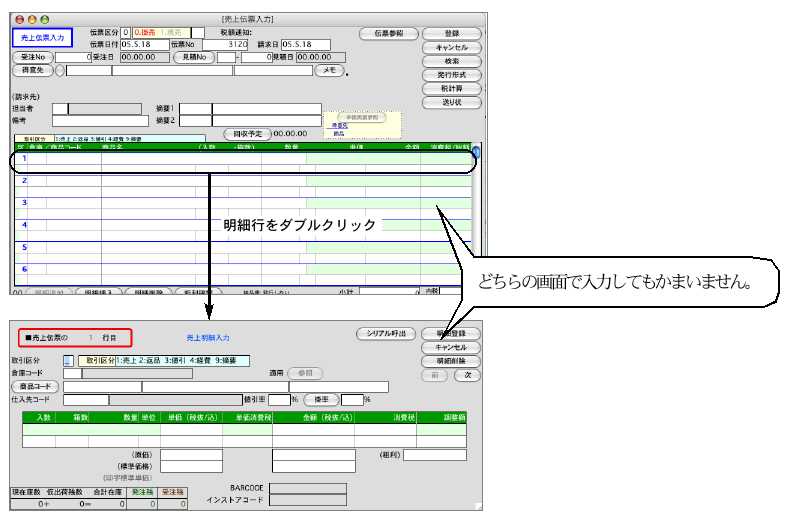This screenshot has width=787, height=516.
Task: Click the 受注No lookup button
Action: pyautogui.click(x=34, y=58)
